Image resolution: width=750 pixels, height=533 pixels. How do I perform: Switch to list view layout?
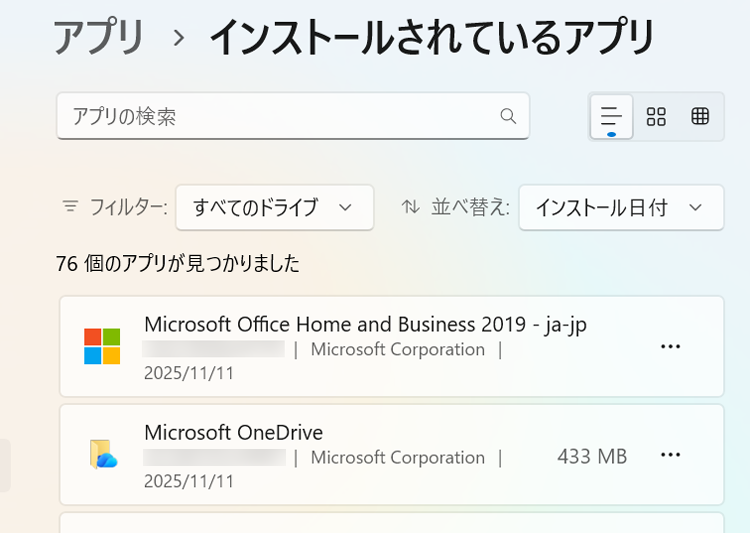611,117
